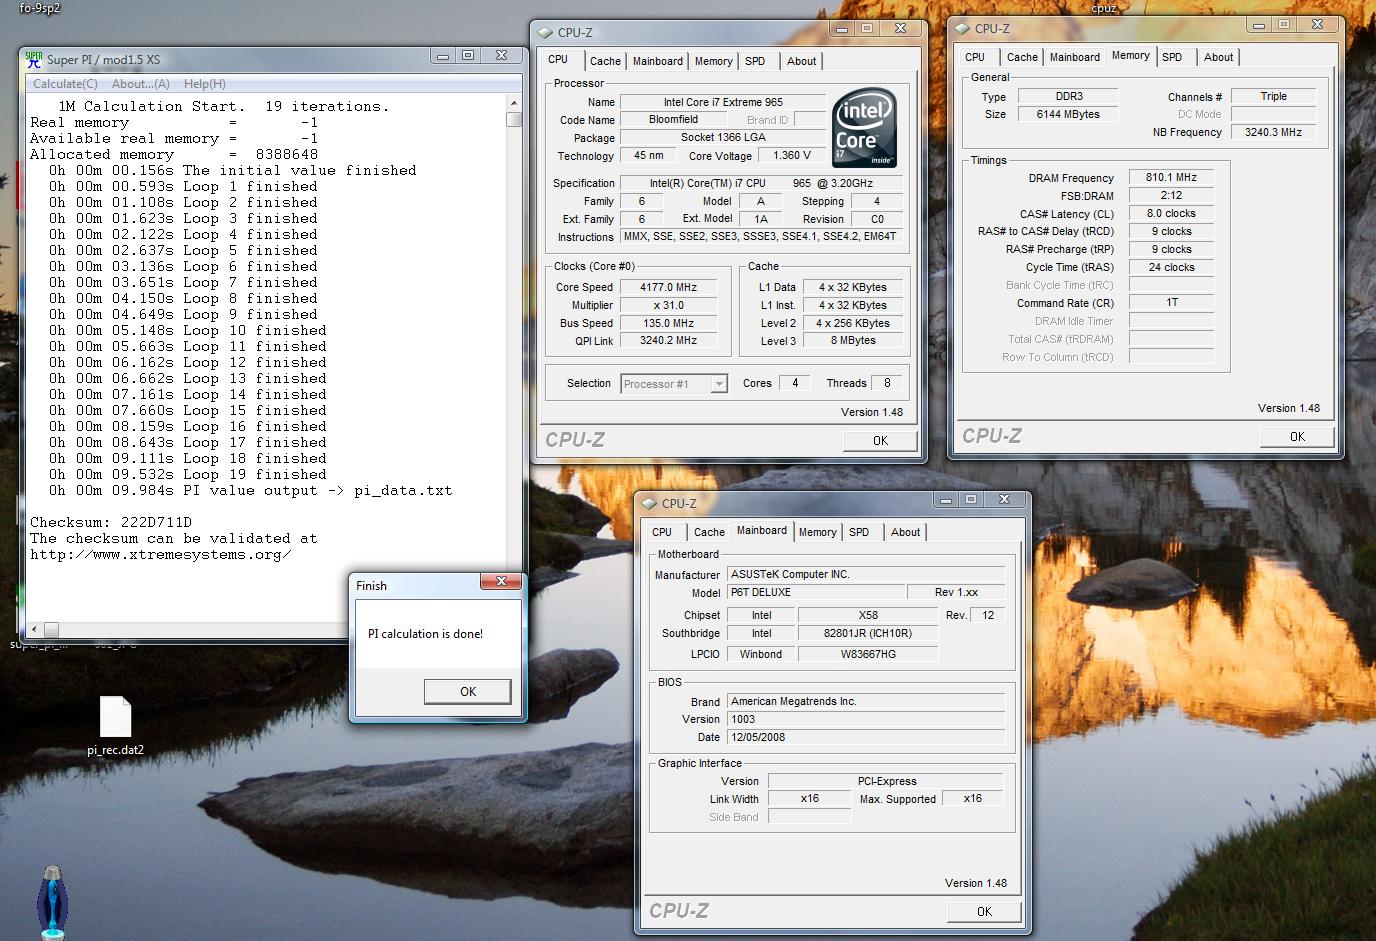Screen dimensions: 1376x941
Task: Select SPD tab in Memory window
Action: (x=1173, y=57)
